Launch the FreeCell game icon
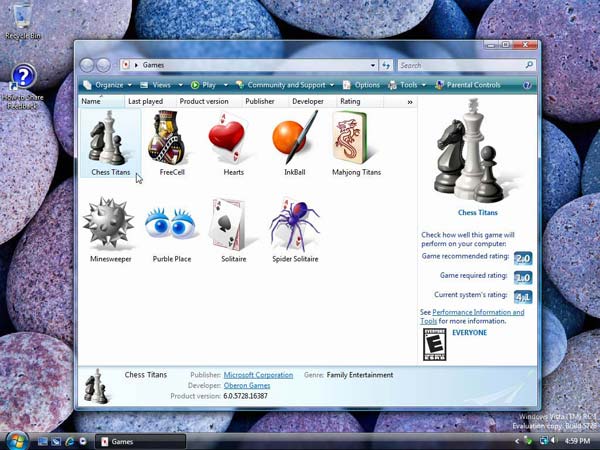 coord(171,140)
